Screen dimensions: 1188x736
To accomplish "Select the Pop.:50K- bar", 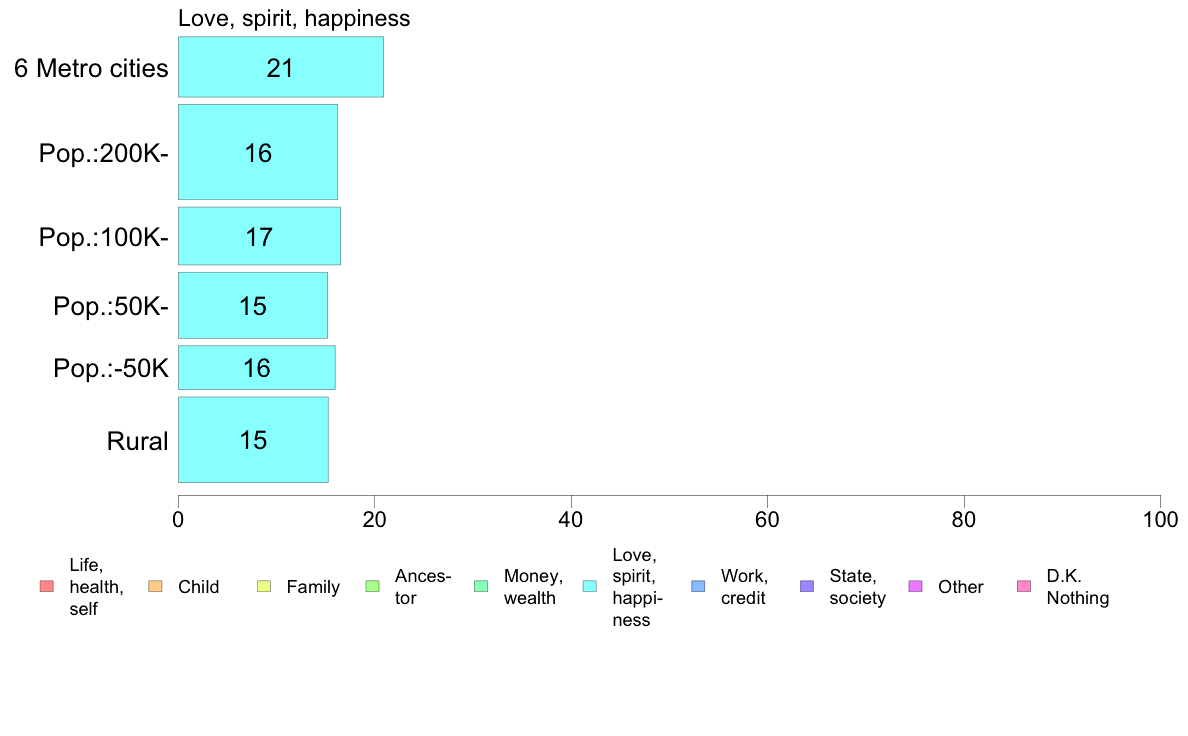I will [x=252, y=305].
